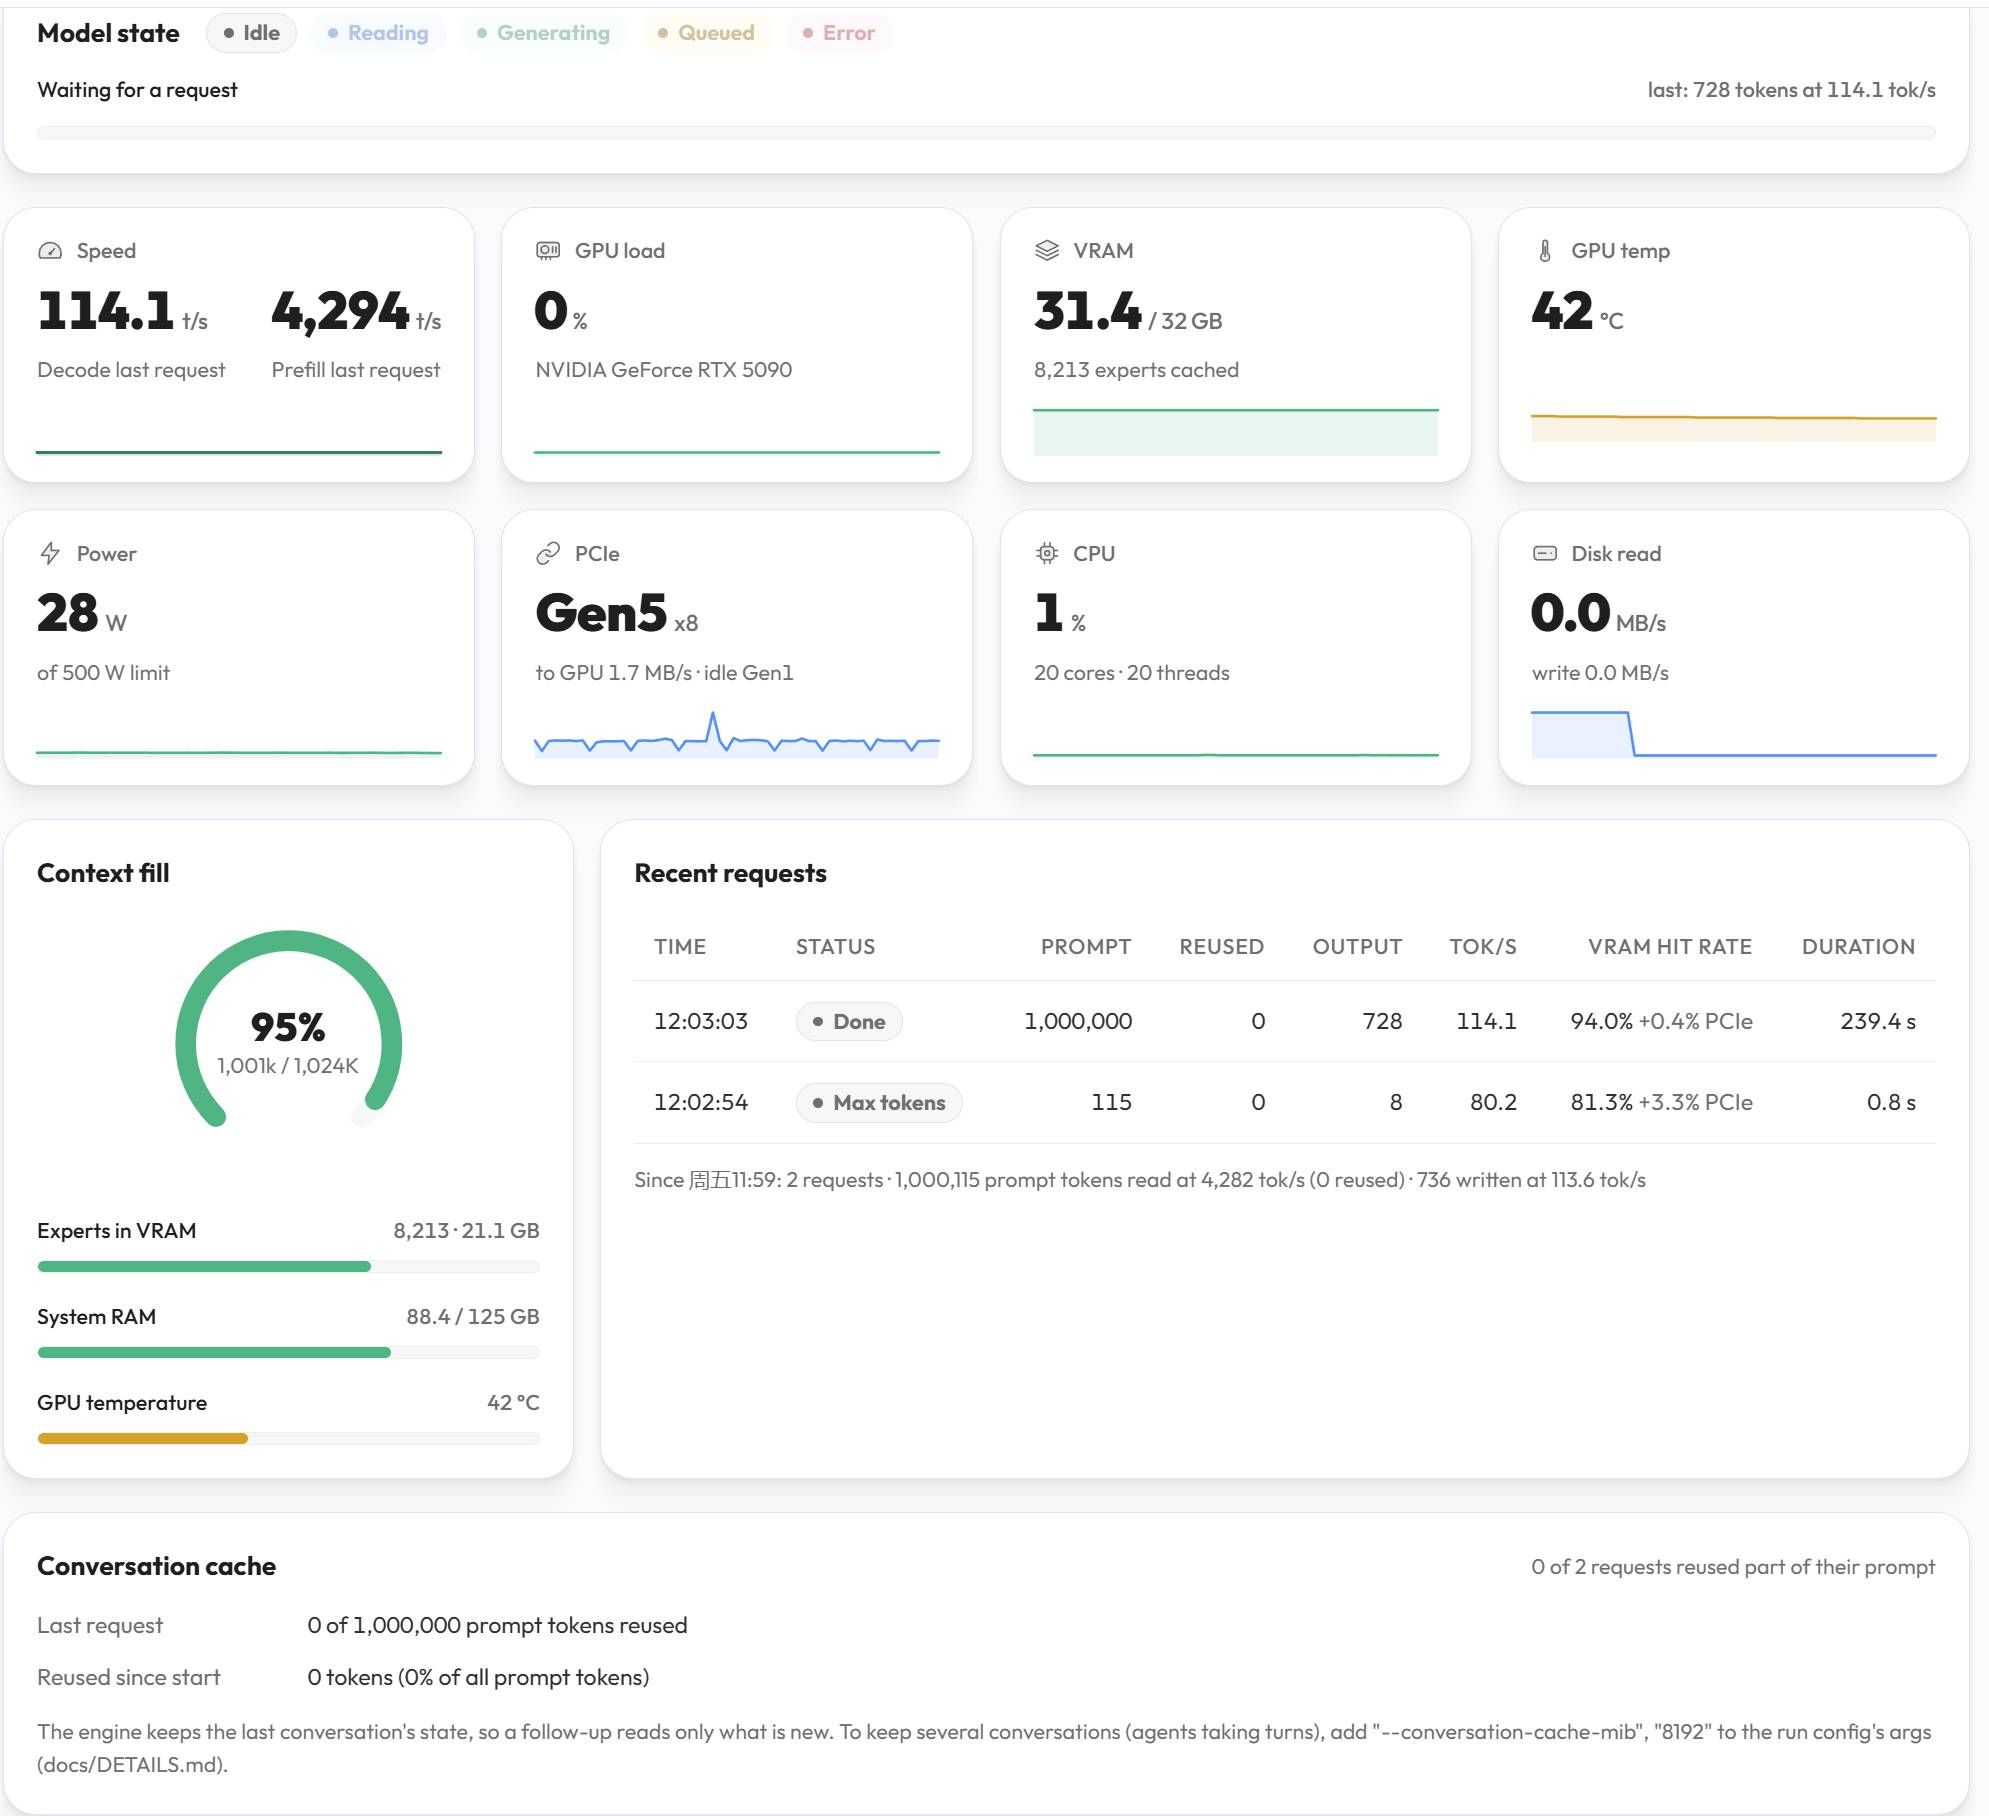Click the GPU temperature orange bar

point(142,1439)
